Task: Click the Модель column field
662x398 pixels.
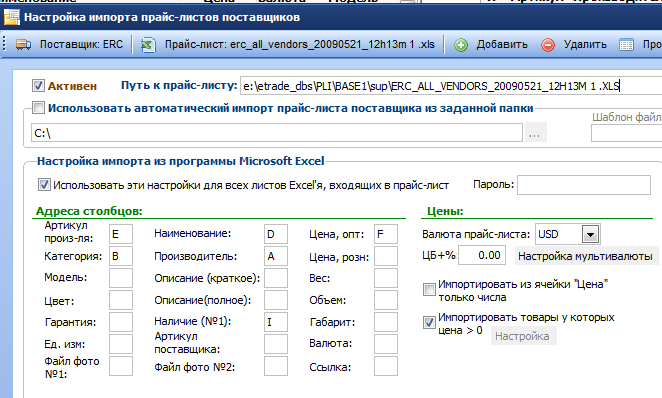Action: (121, 278)
